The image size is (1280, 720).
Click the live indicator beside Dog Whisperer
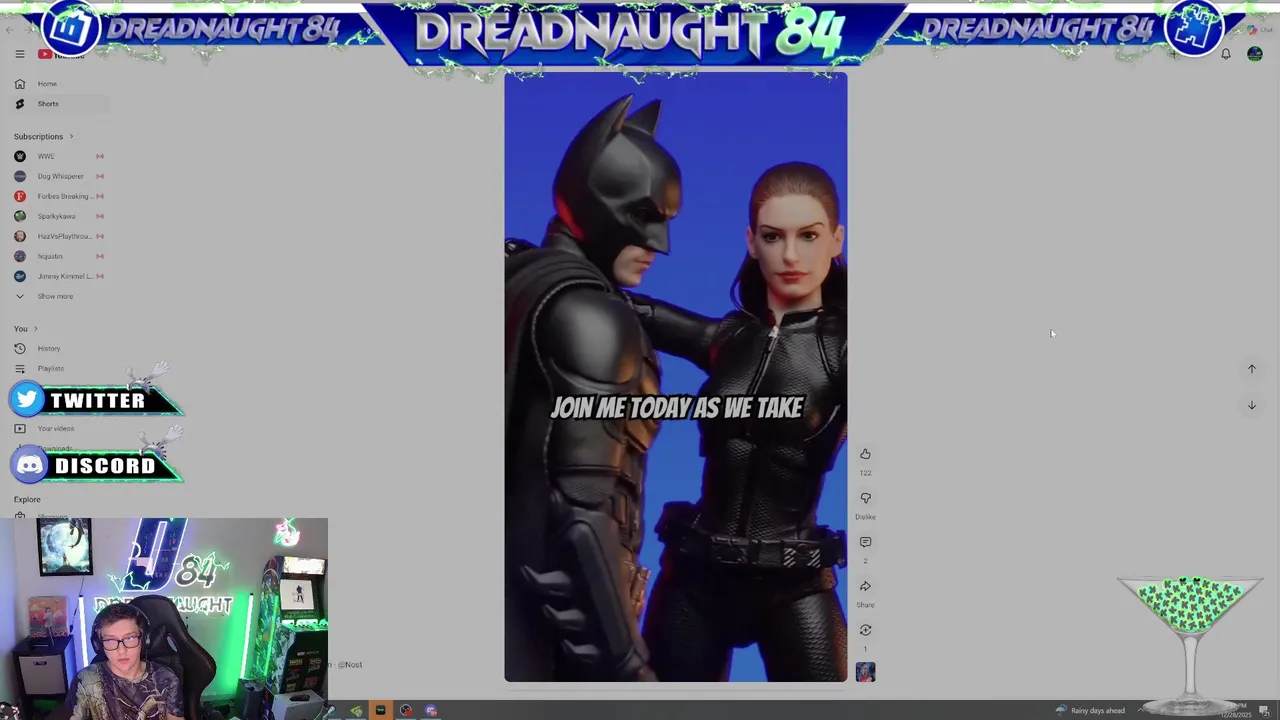[99, 176]
